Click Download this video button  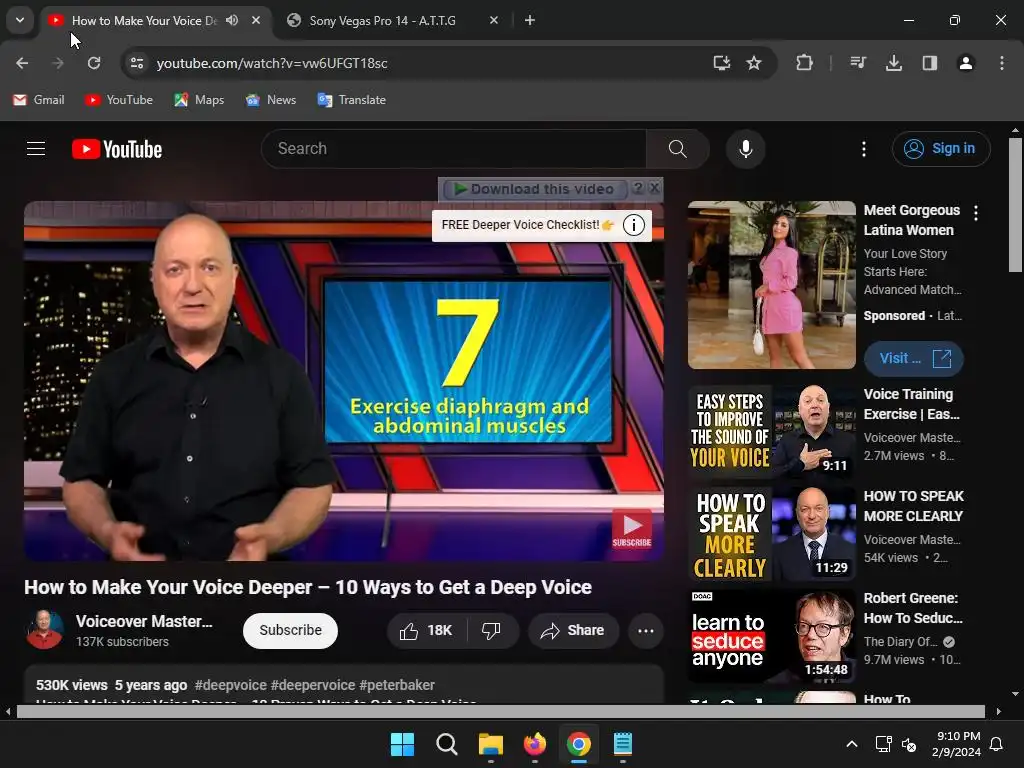[535, 189]
